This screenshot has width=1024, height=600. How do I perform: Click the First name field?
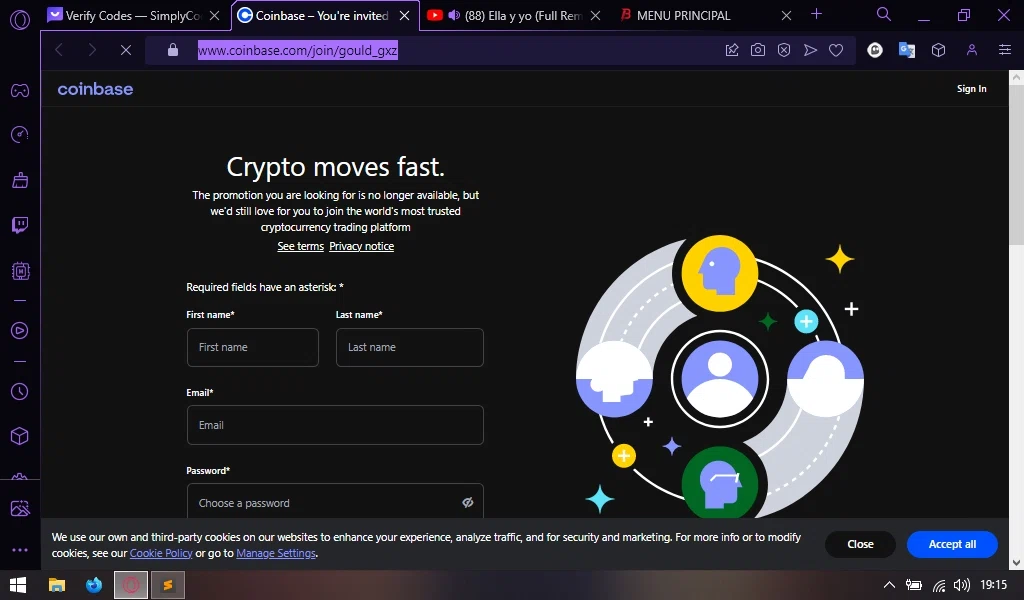coord(253,347)
